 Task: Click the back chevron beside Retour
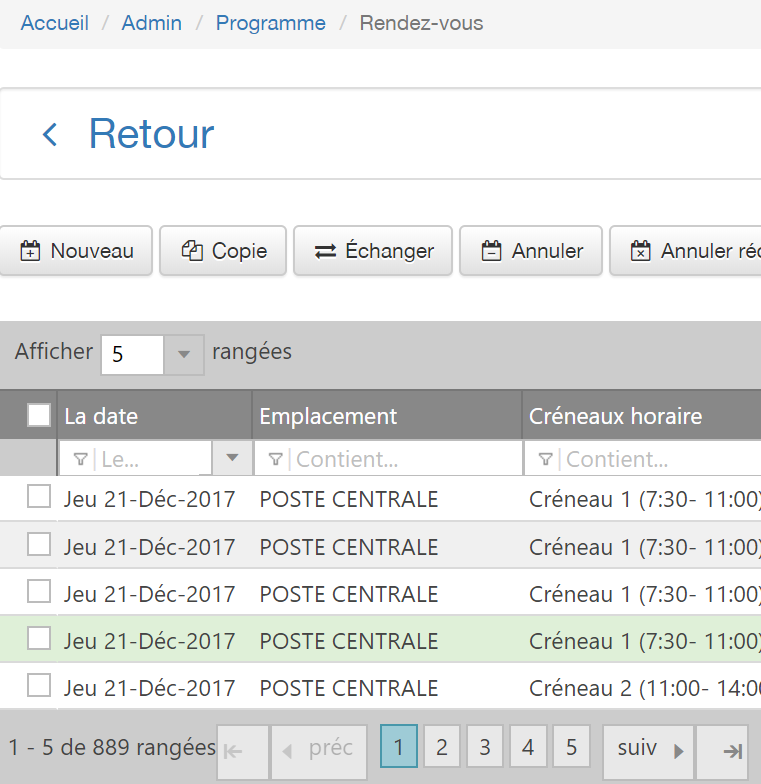(50, 134)
